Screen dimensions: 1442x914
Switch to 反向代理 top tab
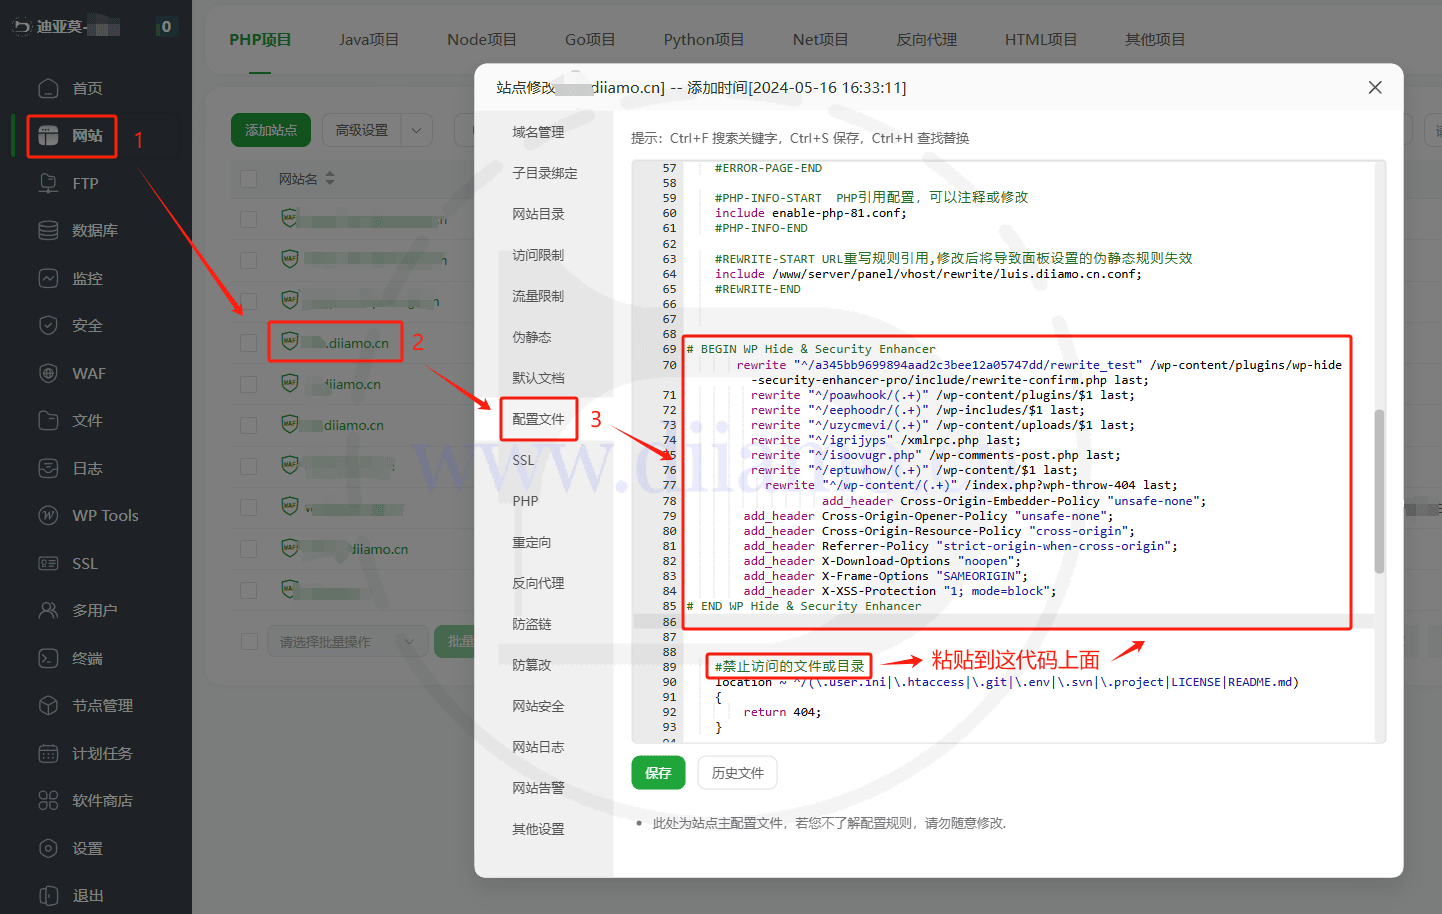point(927,40)
